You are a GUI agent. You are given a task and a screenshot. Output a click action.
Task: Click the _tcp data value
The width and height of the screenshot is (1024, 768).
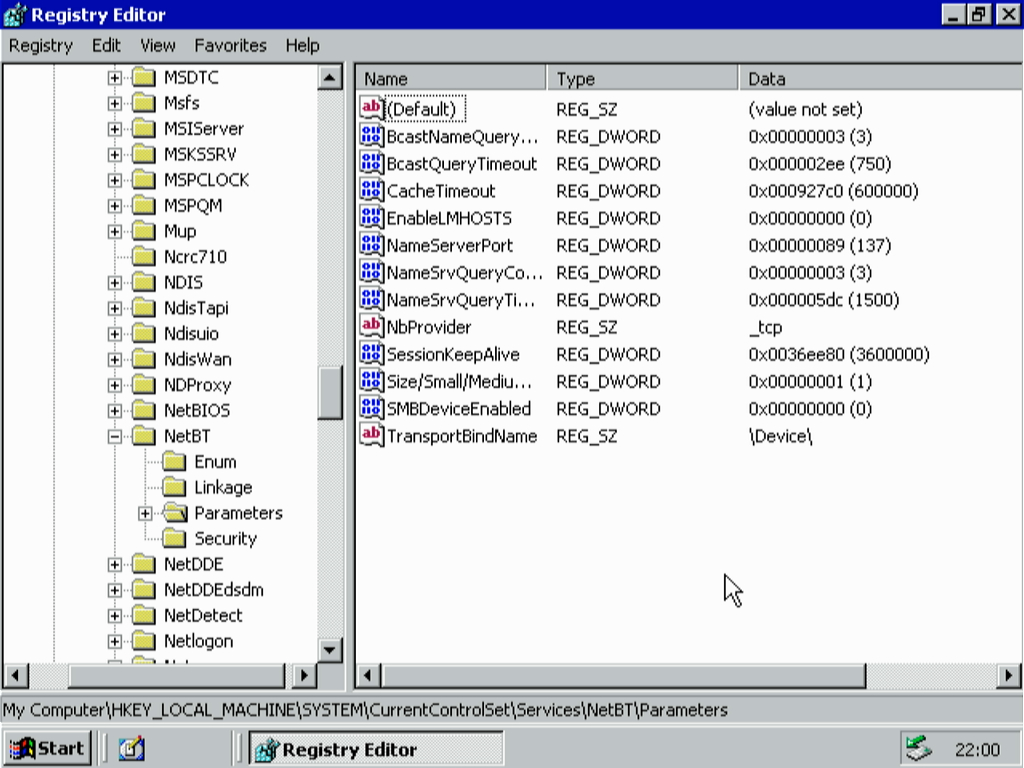pos(765,327)
